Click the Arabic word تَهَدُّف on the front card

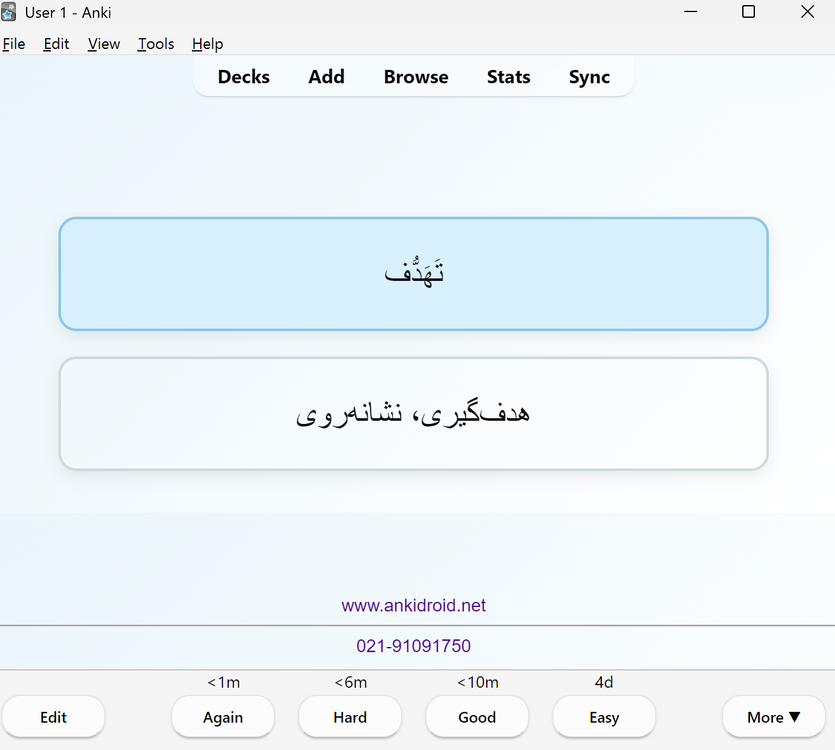[x=414, y=271]
